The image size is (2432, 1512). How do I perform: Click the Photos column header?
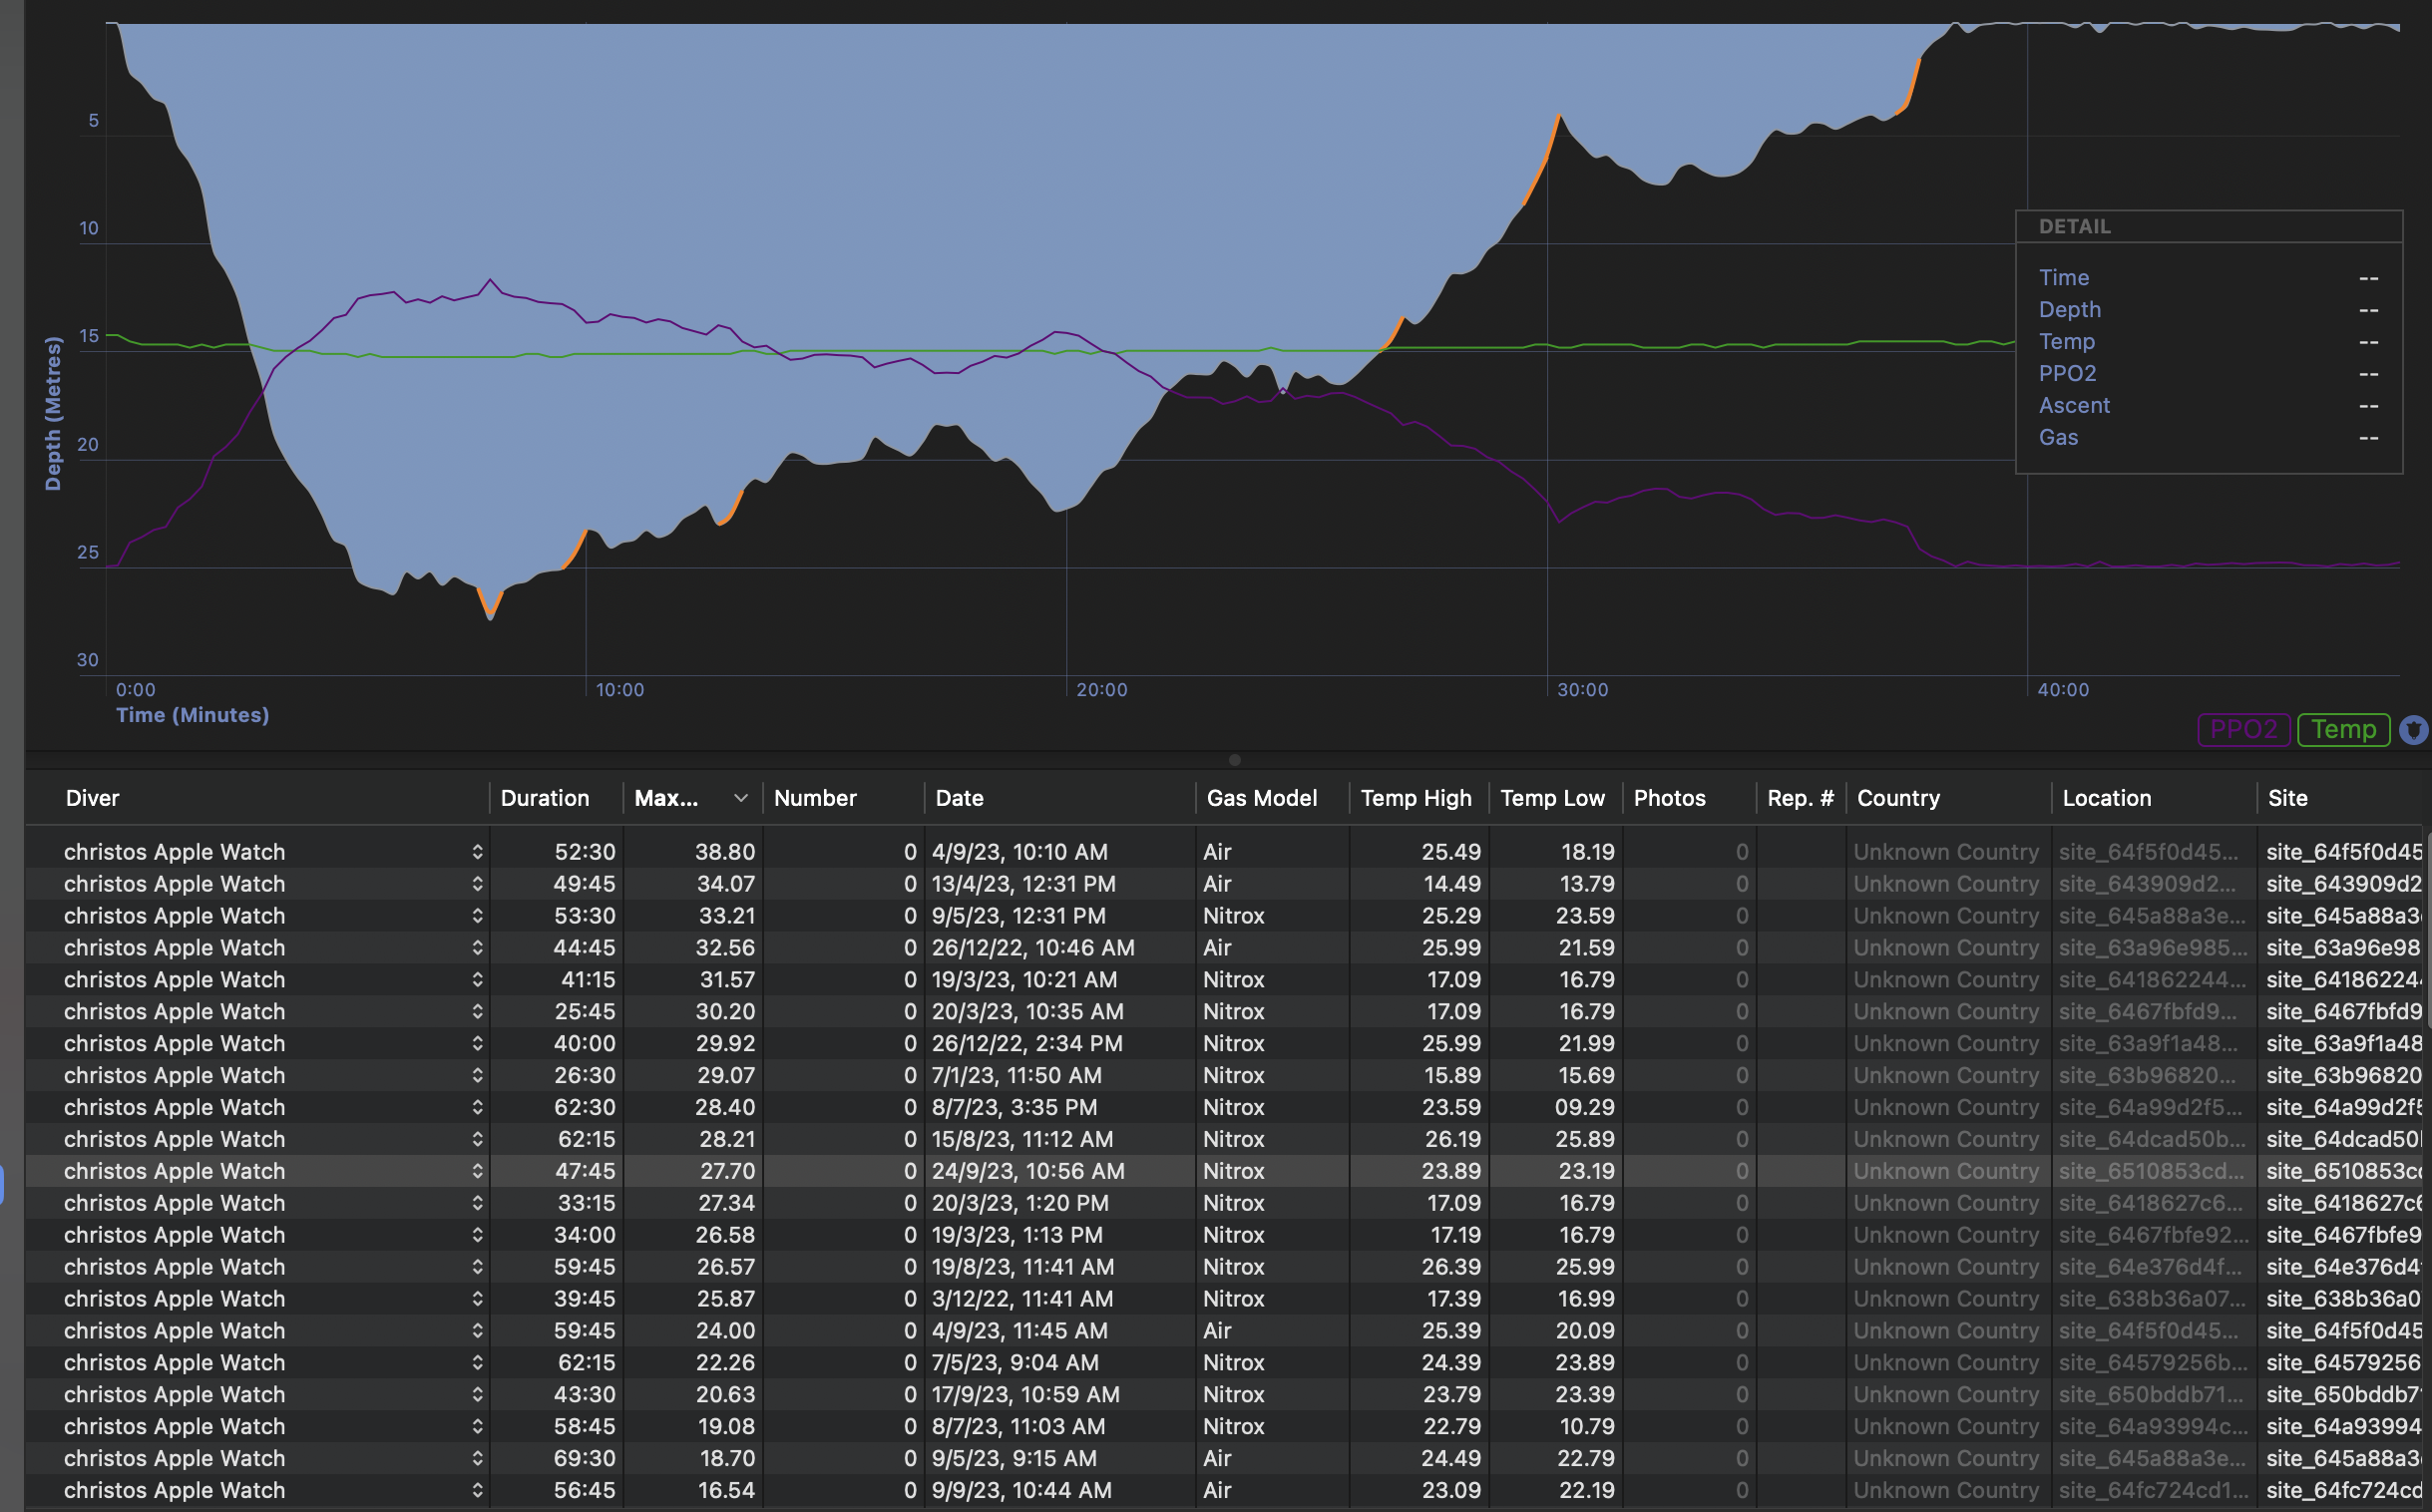pyautogui.click(x=1669, y=798)
